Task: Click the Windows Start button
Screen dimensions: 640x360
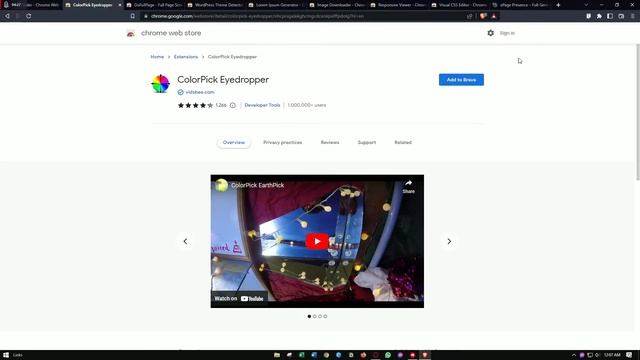Action: coord(6,355)
